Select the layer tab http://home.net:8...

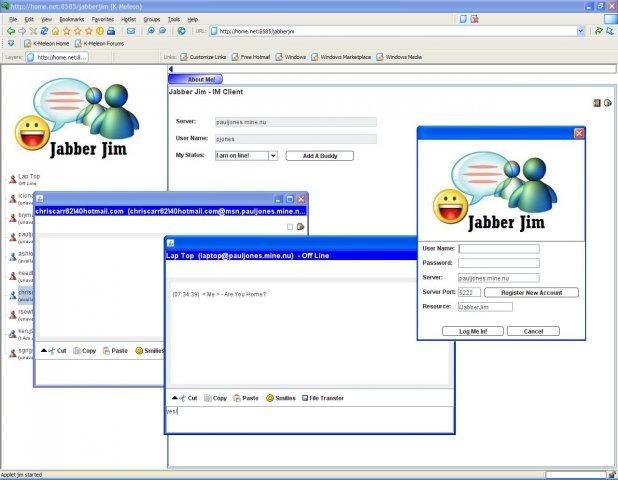pos(57,57)
